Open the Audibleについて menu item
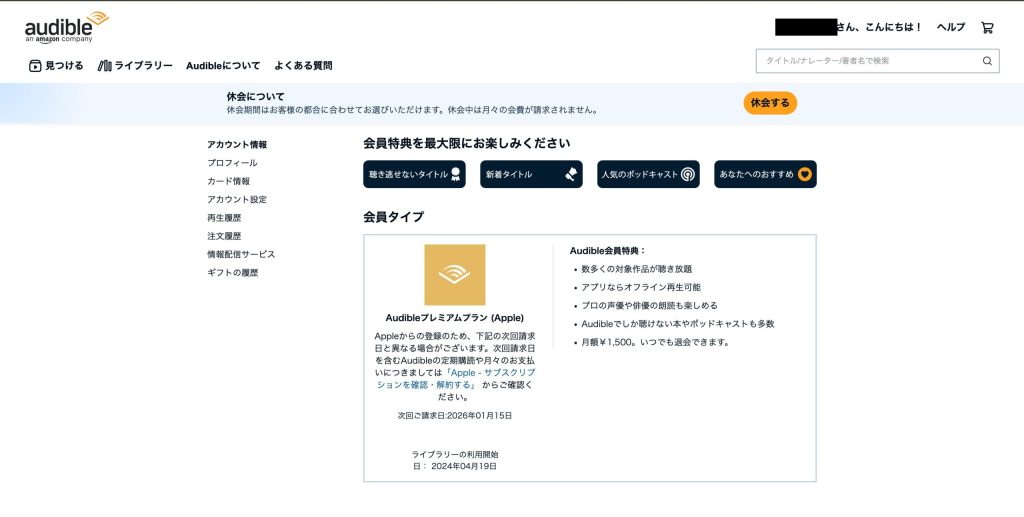Screen dimensions: 1024x517 click(223, 65)
